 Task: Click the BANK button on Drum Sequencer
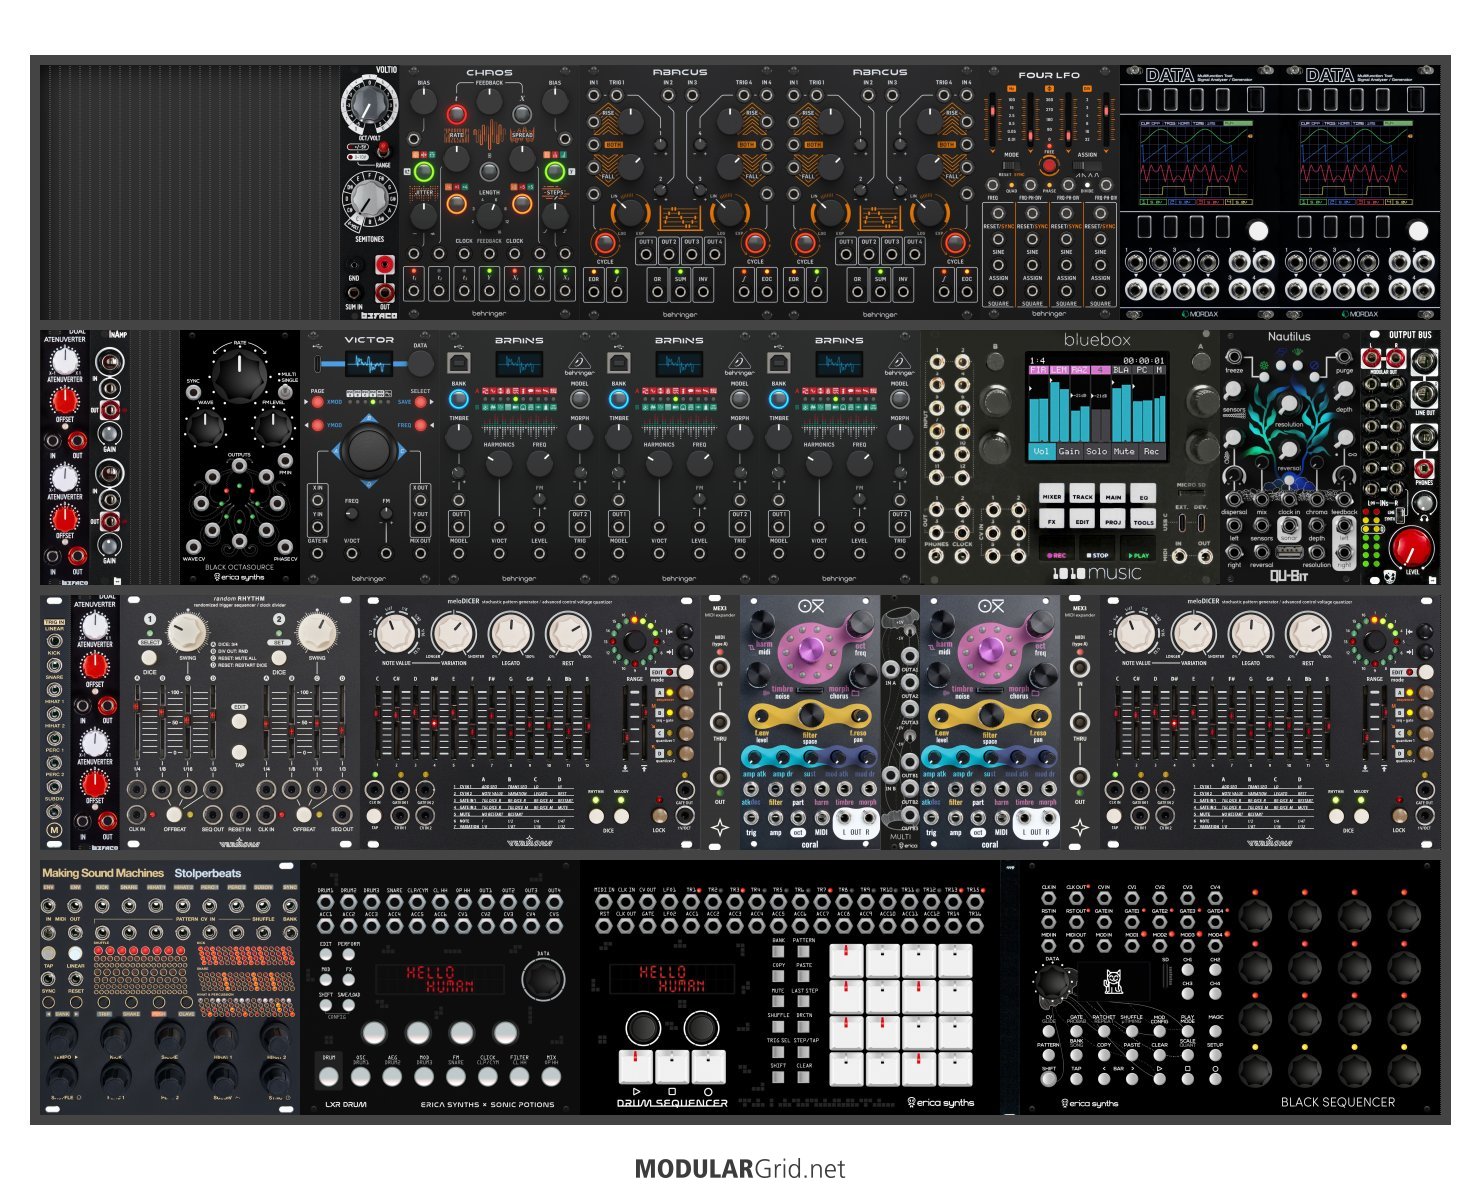(x=778, y=951)
